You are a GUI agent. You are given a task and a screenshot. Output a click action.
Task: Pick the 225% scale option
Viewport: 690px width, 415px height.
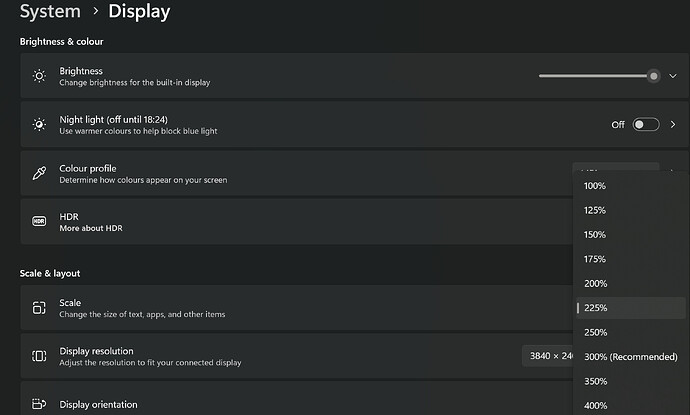[x=595, y=308]
